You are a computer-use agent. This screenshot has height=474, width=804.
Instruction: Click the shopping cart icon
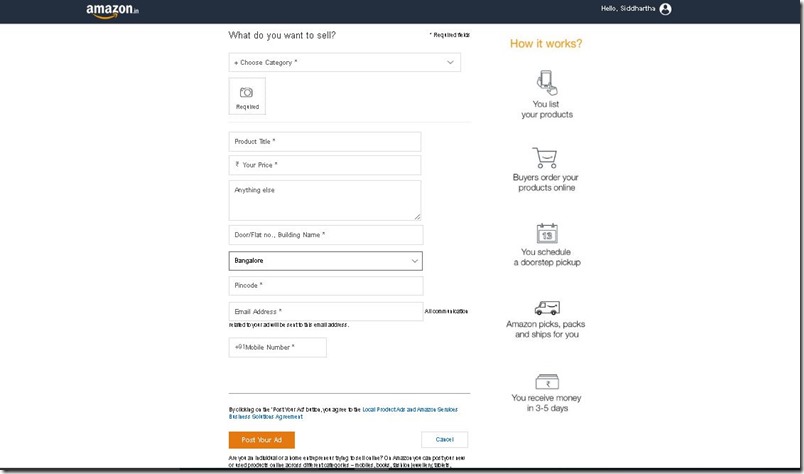546,158
